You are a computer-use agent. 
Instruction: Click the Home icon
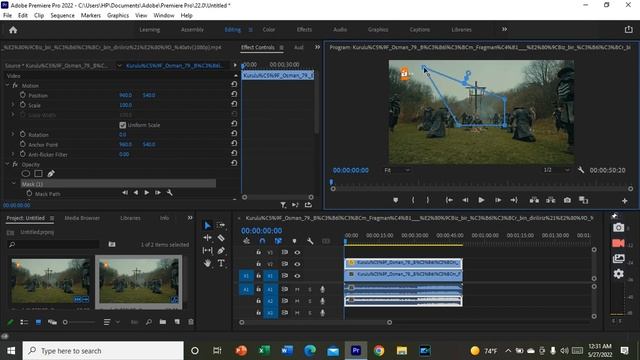(13, 30)
